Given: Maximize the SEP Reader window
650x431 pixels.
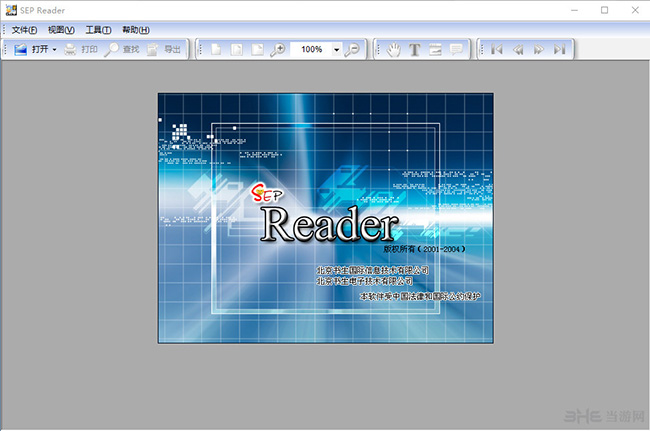Looking at the screenshot, I should [604, 10].
